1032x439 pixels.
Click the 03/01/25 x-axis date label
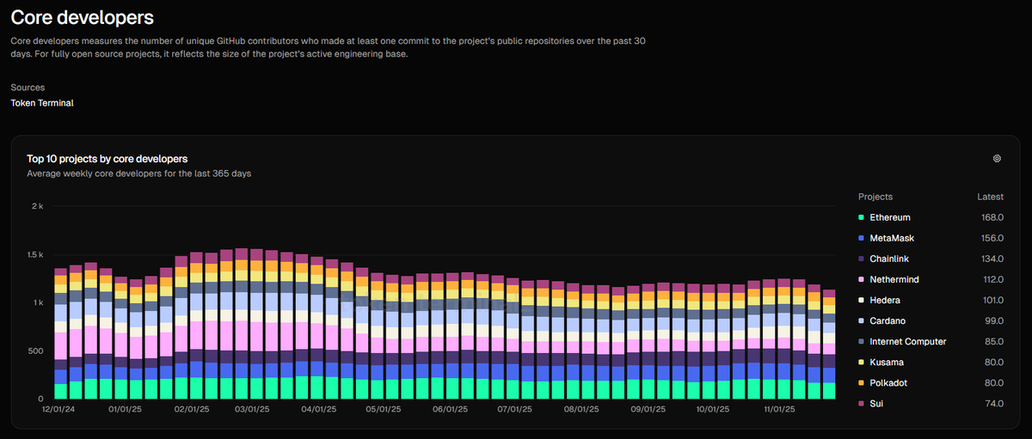tap(253, 409)
